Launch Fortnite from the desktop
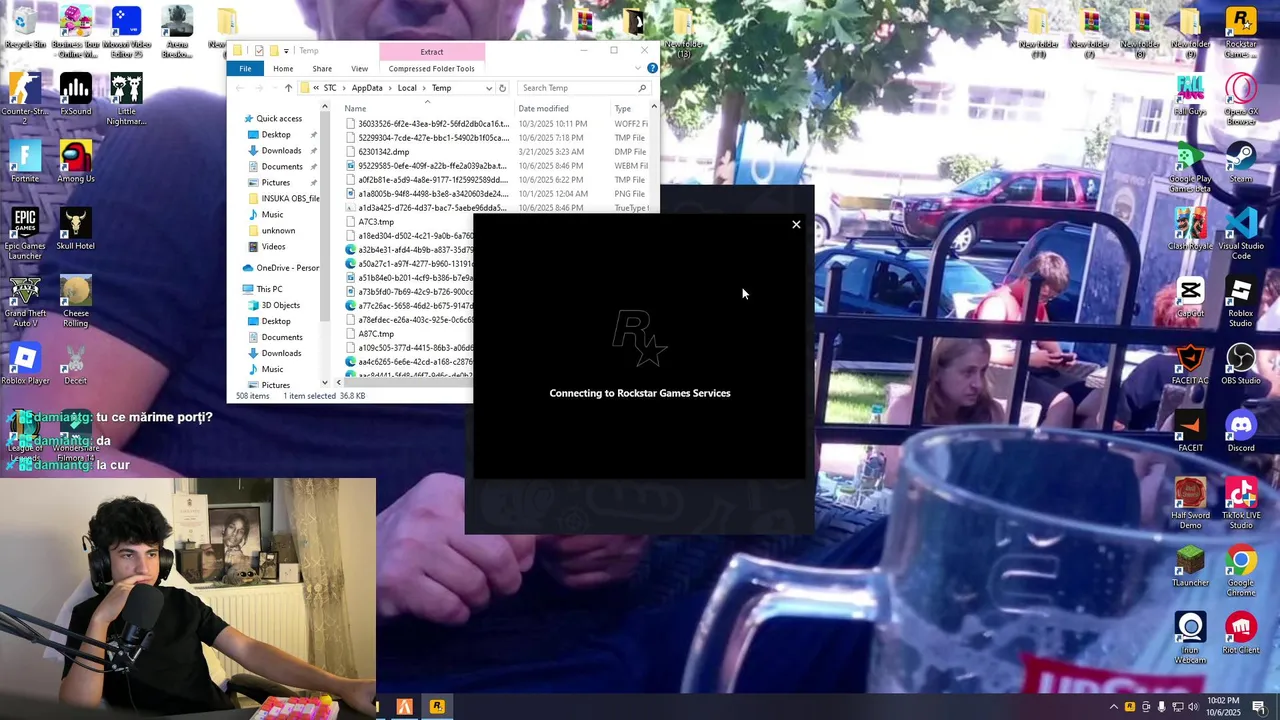 25,162
